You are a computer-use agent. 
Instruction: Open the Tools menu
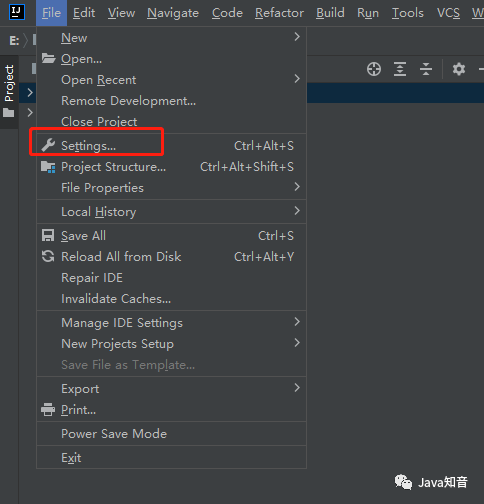pos(408,13)
